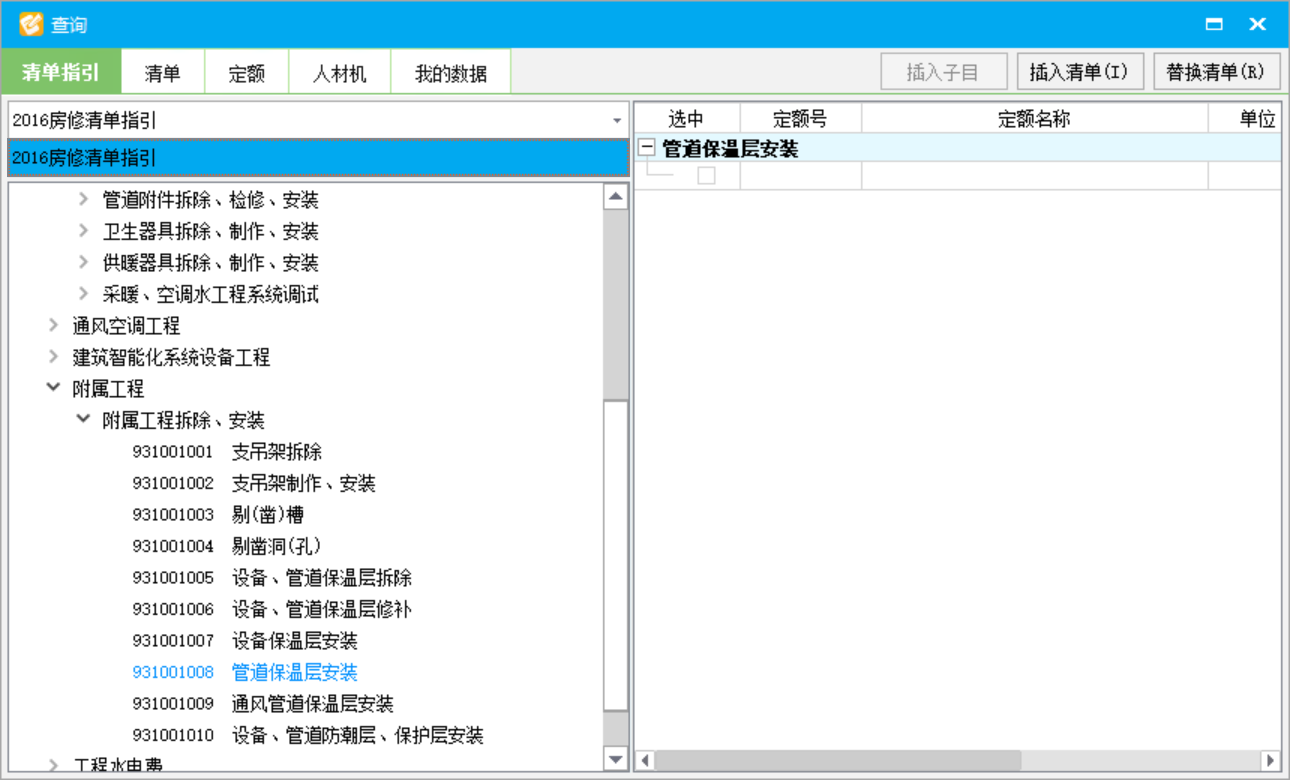Click table horizontal scrollbar left arrow
The width and height of the screenshot is (1290, 780).
click(x=645, y=761)
